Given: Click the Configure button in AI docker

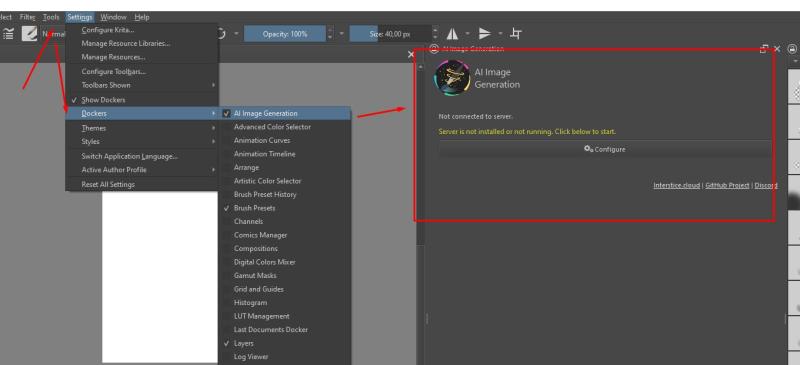Looking at the screenshot, I should (605, 149).
